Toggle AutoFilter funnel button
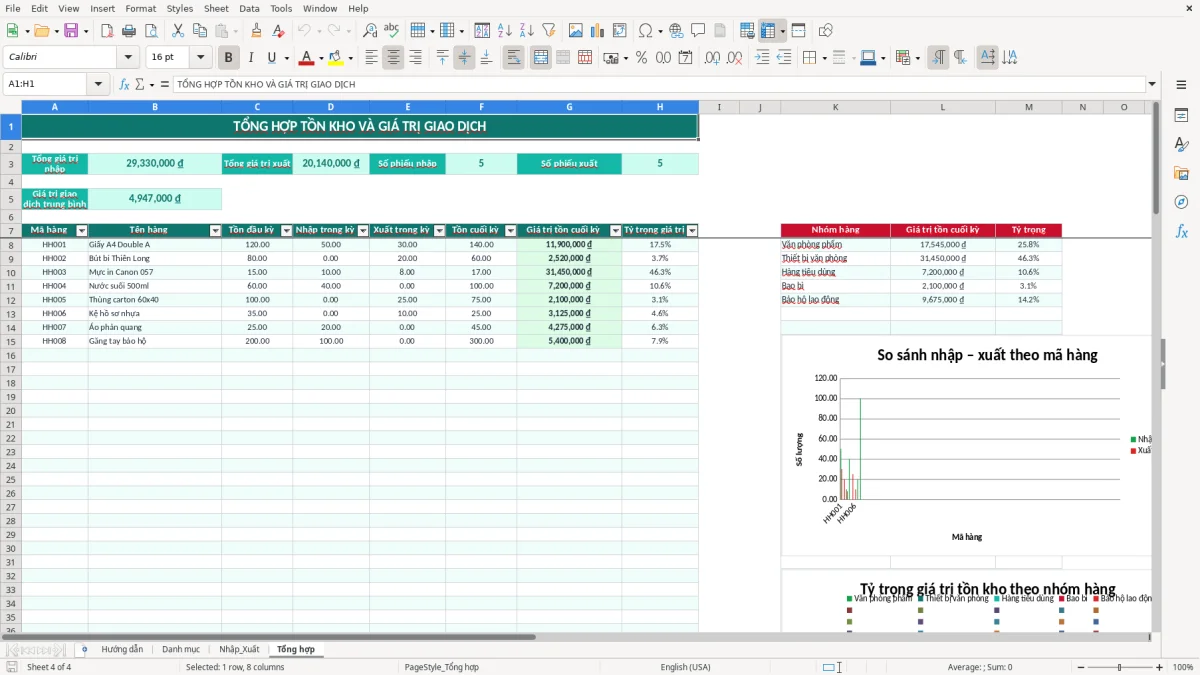The height and width of the screenshot is (675, 1200). pyautogui.click(x=548, y=31)
